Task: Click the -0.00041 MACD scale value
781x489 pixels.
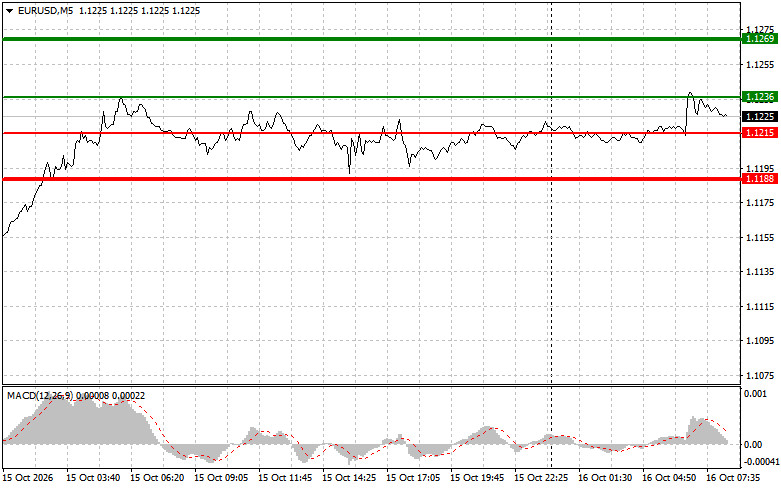Action: 760,462
